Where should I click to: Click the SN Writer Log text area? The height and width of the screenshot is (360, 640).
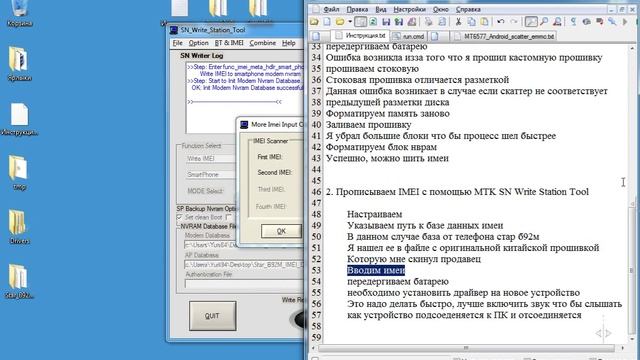(x=245, y=98)
